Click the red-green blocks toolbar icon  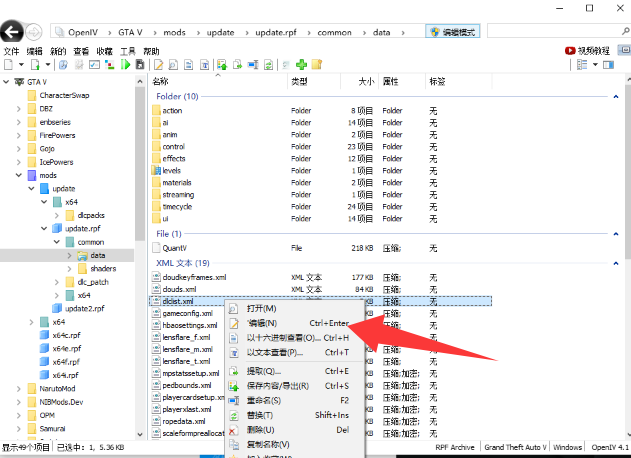click(x=109, y=64)
